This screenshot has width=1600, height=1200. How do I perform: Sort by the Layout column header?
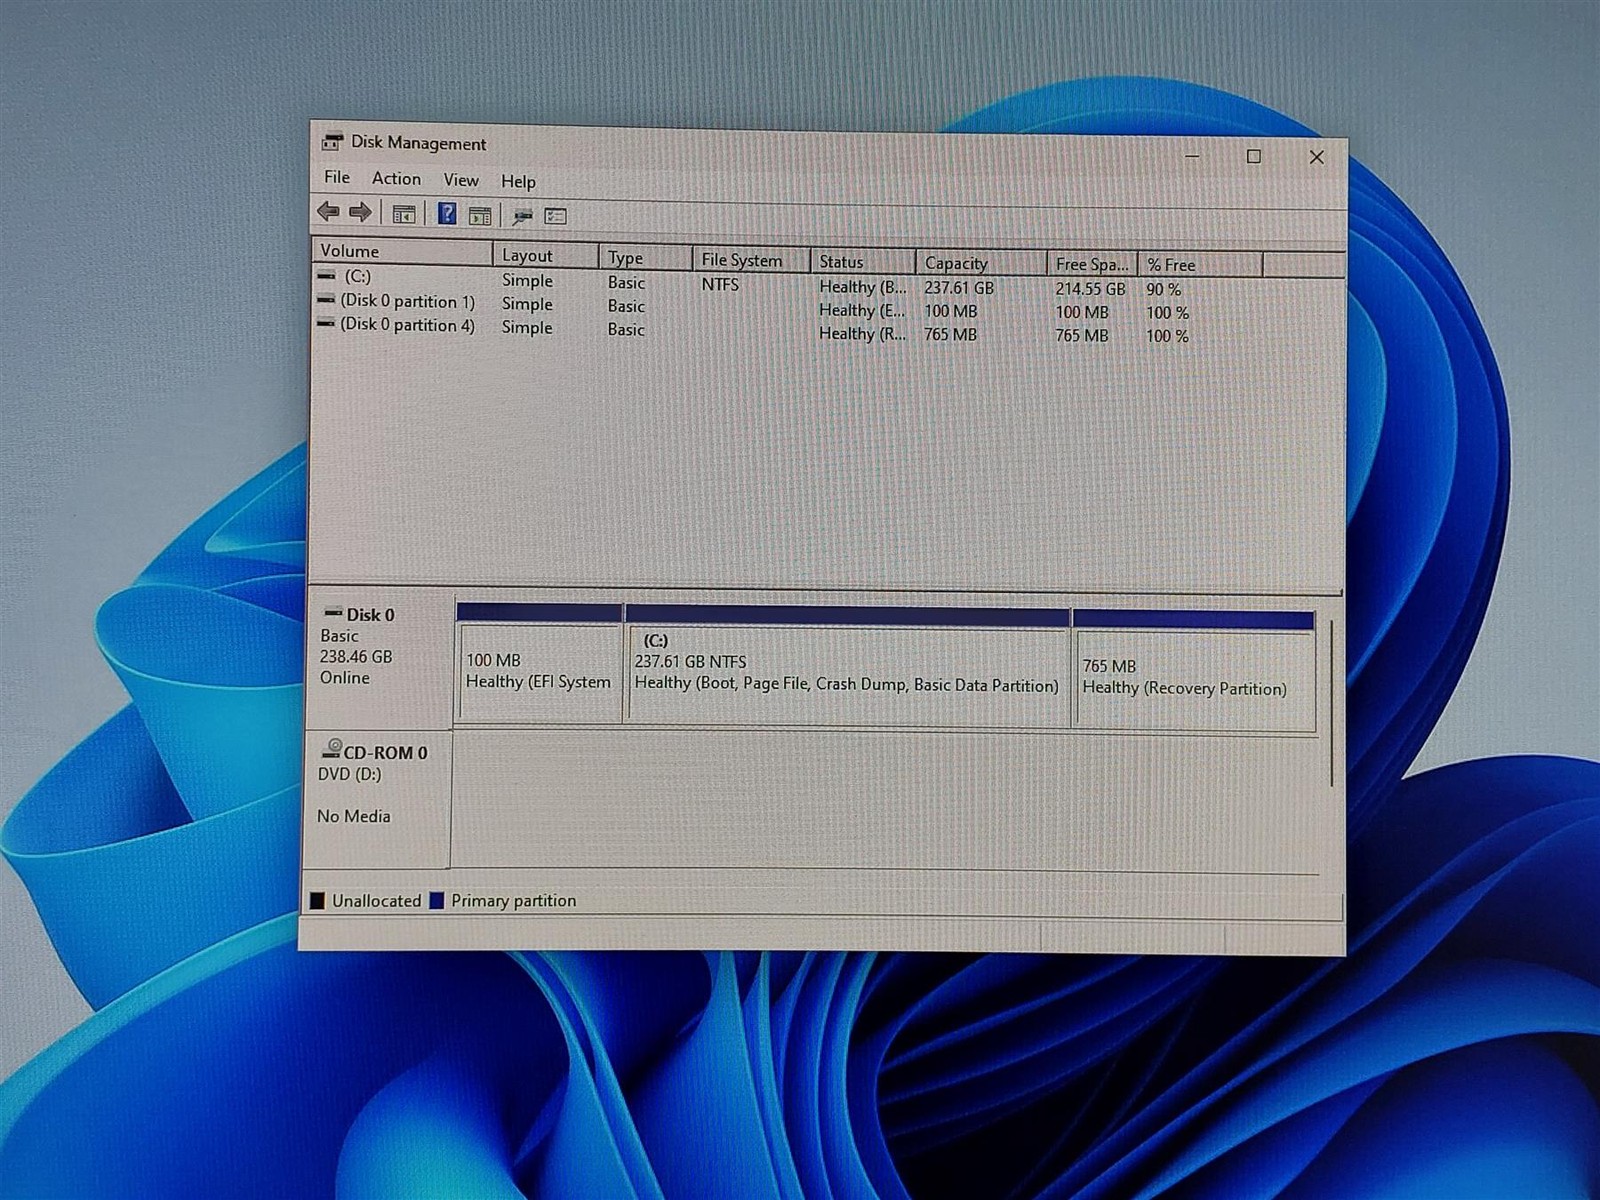point(545,255)
